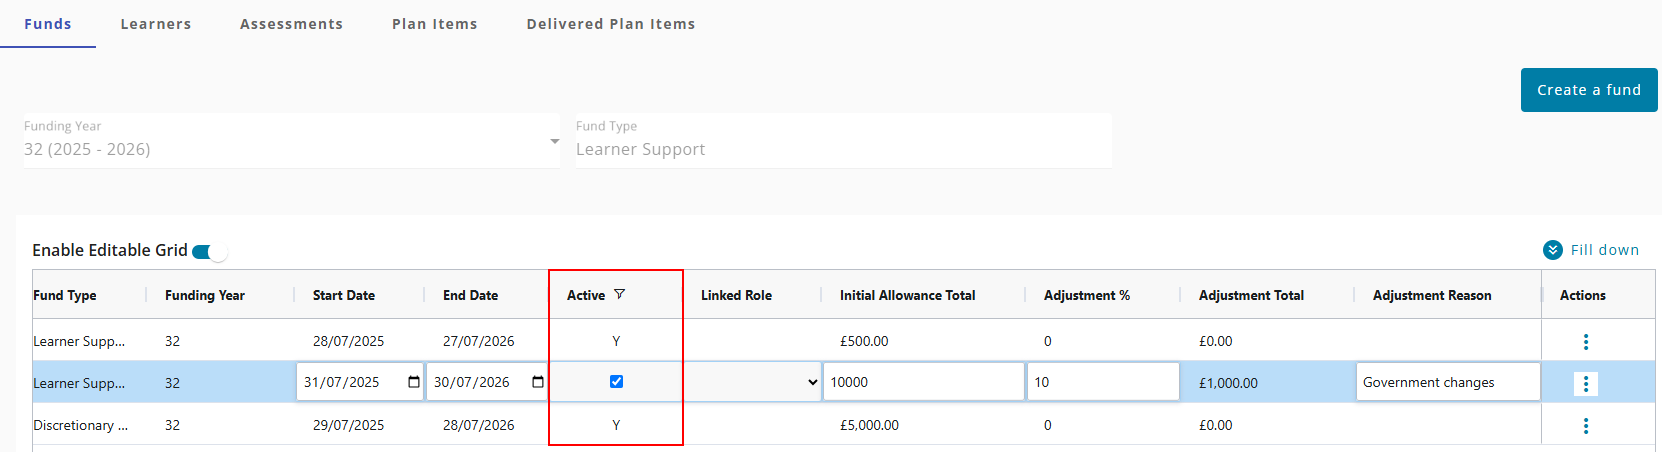Image resolution: width=1662 pixels, height=452 pixels.
Task: Toggle the Enable Editable Grid switch
Action: [x=209, y=251]
